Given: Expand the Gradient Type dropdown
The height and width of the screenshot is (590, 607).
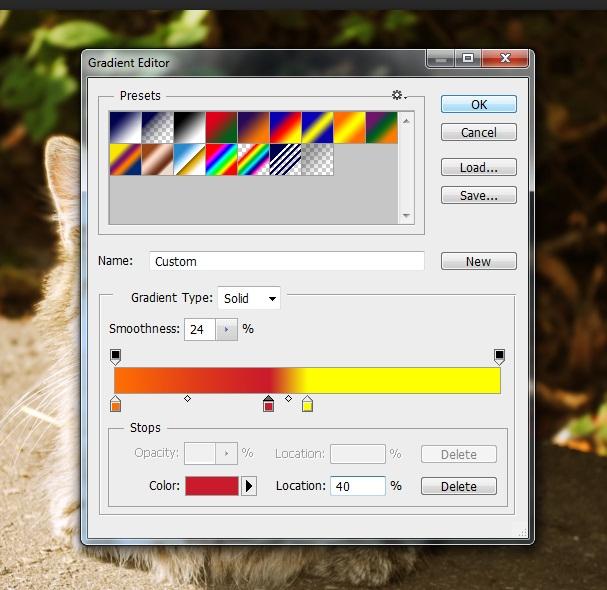Looking at the screenshot, I should click(x=250, y=298).
